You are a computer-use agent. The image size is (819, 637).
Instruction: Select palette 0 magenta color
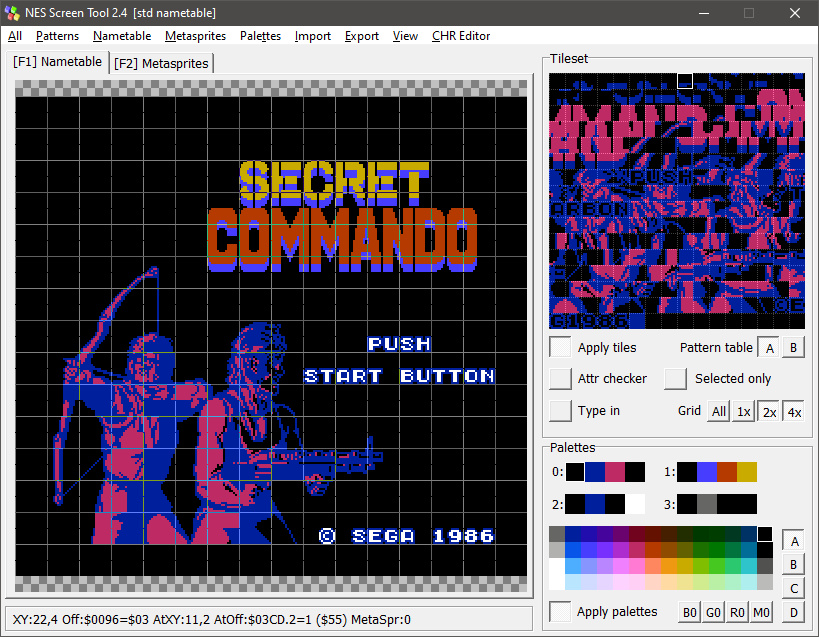tap(615, 472)
